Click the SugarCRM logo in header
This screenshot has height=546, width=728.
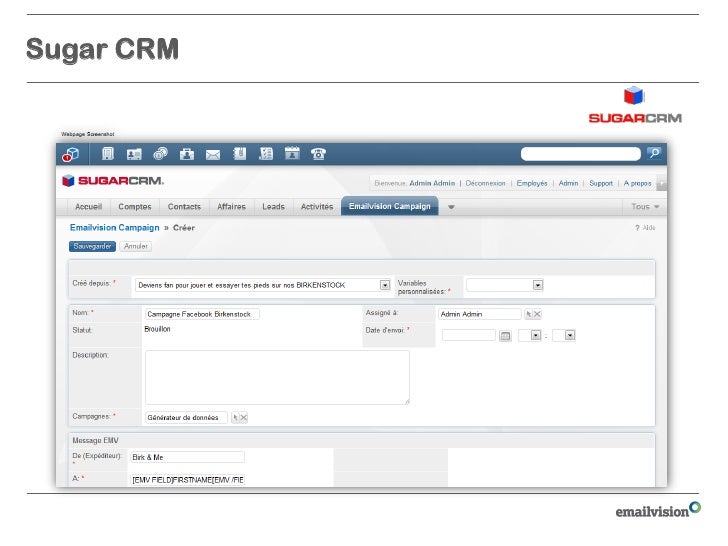(113, 181)
